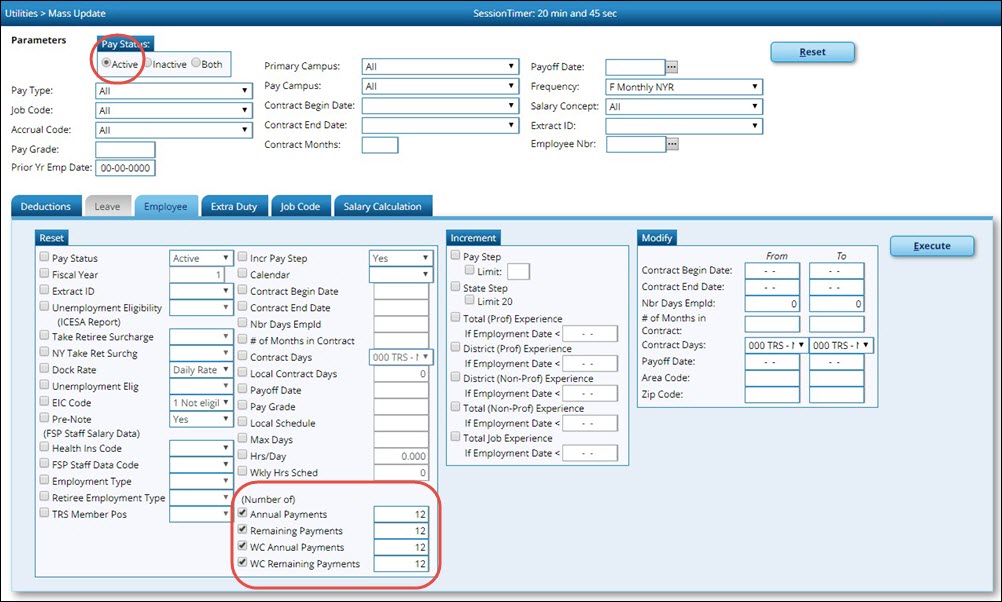This screenshot has height=602, width=1002.
Task: Switch to the Deductions tab
Action: pyautogui.click(x=46, y=206)
